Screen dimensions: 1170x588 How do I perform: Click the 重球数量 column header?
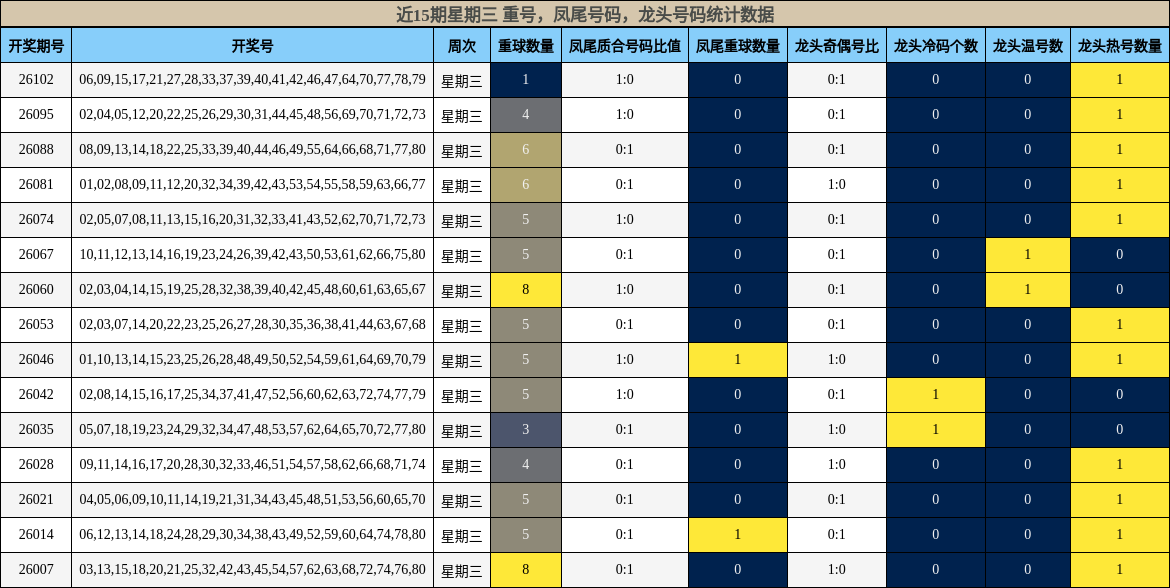[x=527, y=45]
